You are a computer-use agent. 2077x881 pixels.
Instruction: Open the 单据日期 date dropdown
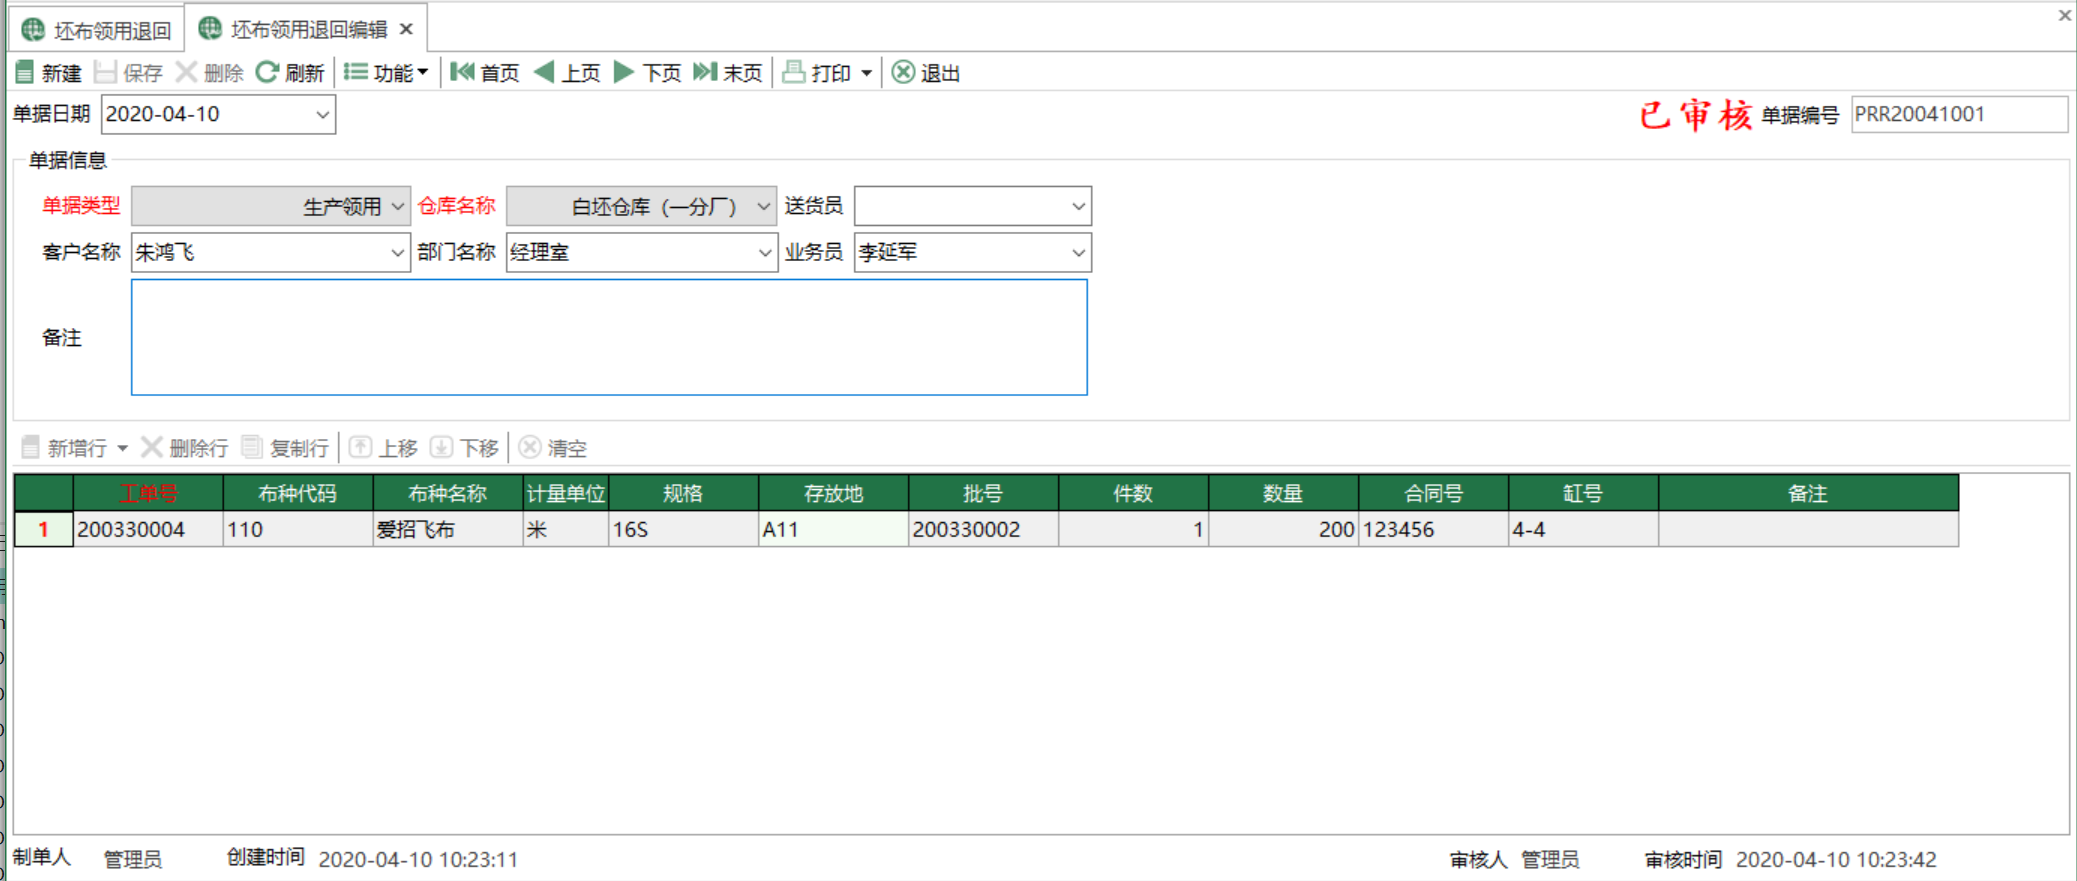pos(322,114)
